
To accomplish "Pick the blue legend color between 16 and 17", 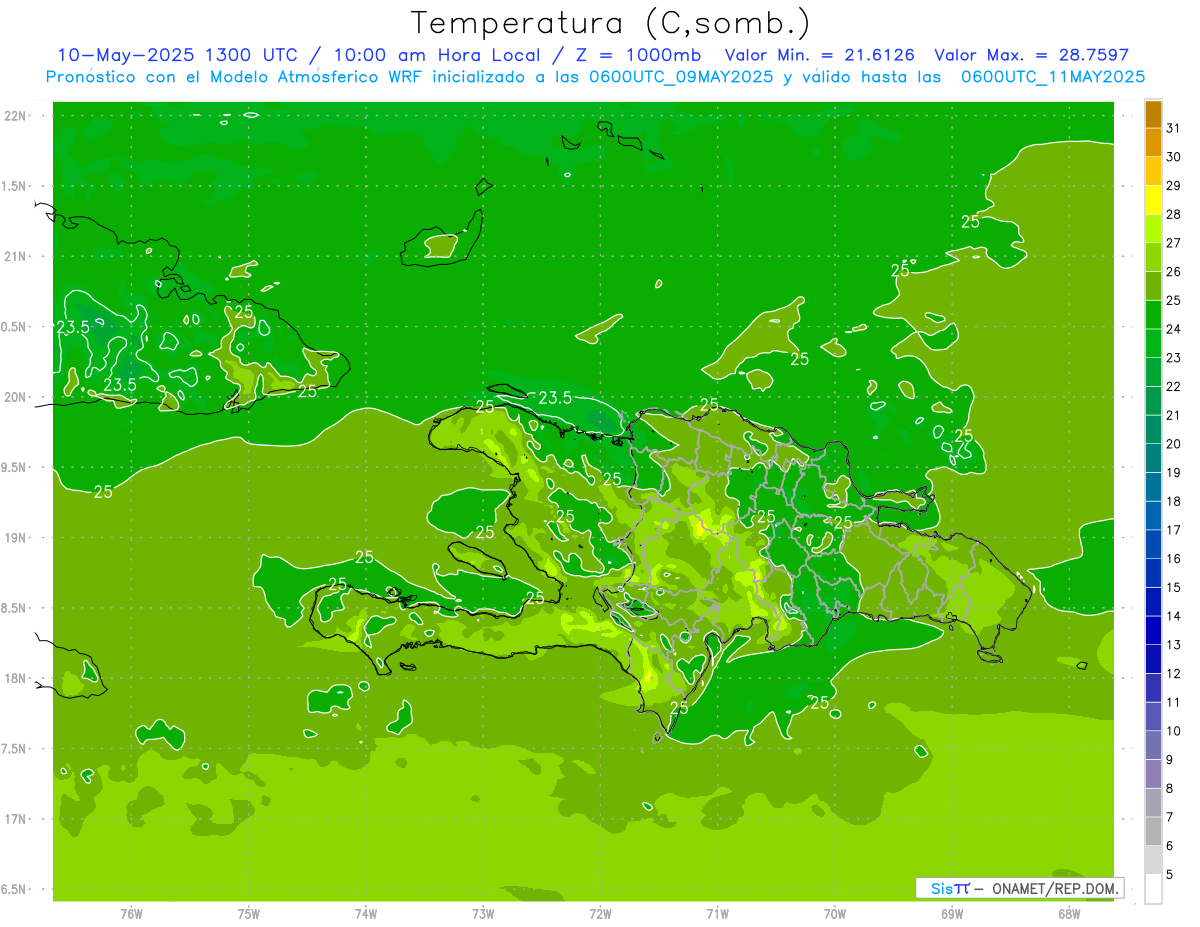I will 1153,544.
